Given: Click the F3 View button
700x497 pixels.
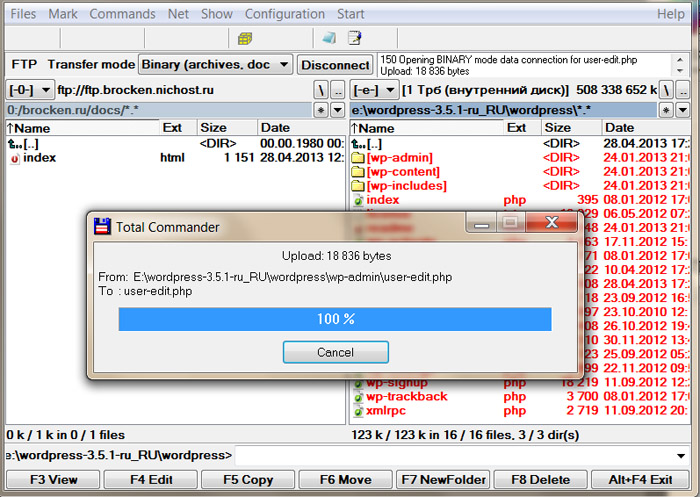Looking at the screenshot, I should coord(54,480).
